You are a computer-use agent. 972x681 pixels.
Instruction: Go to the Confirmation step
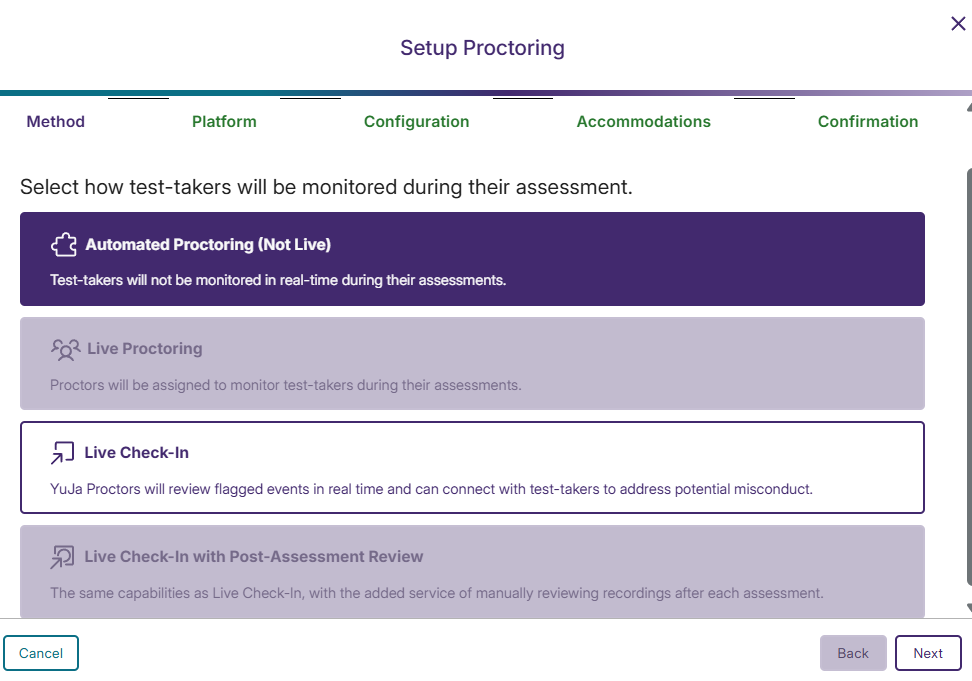coord(868,121)
